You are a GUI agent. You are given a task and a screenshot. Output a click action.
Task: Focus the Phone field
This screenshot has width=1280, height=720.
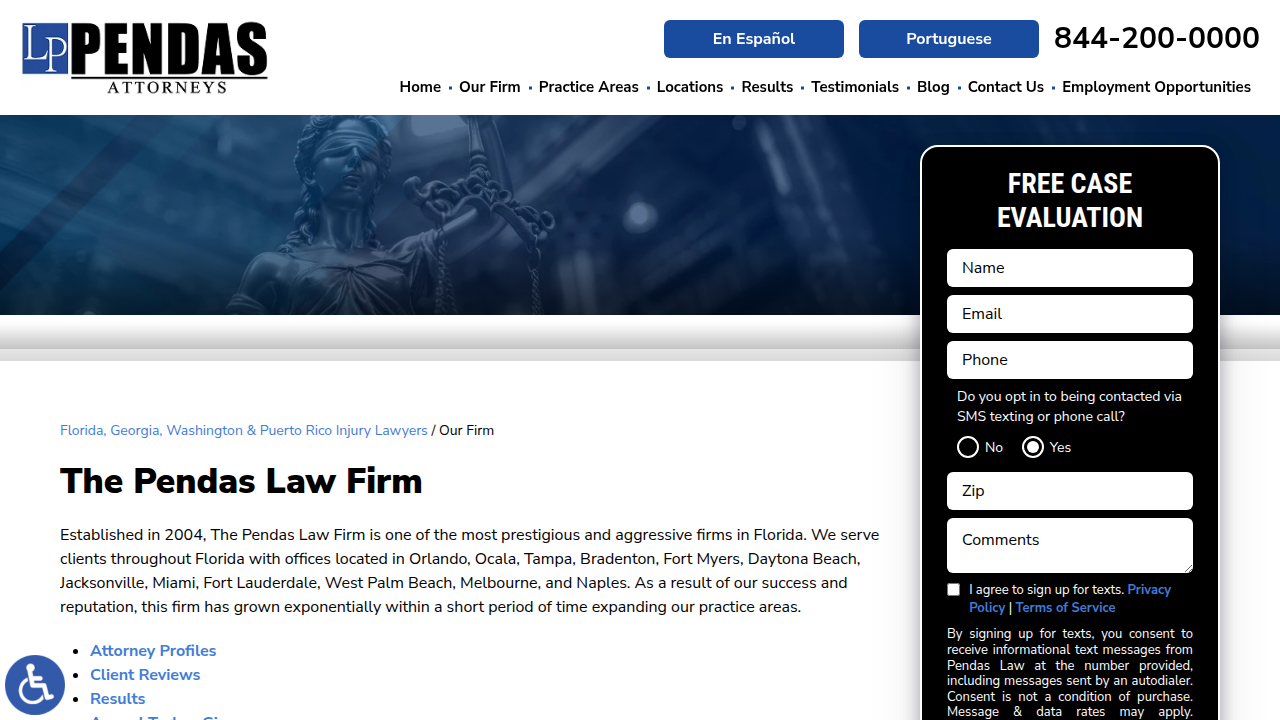pyautogui.click(x=1070, y=360)
